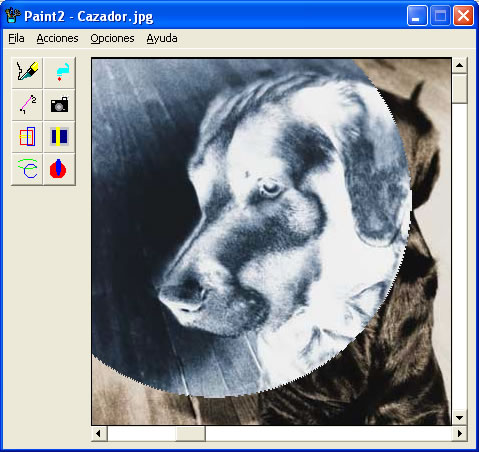Select the pencil and marker drawing tool
The width and height of the screenshot is (479, 452).
[27, 73]
